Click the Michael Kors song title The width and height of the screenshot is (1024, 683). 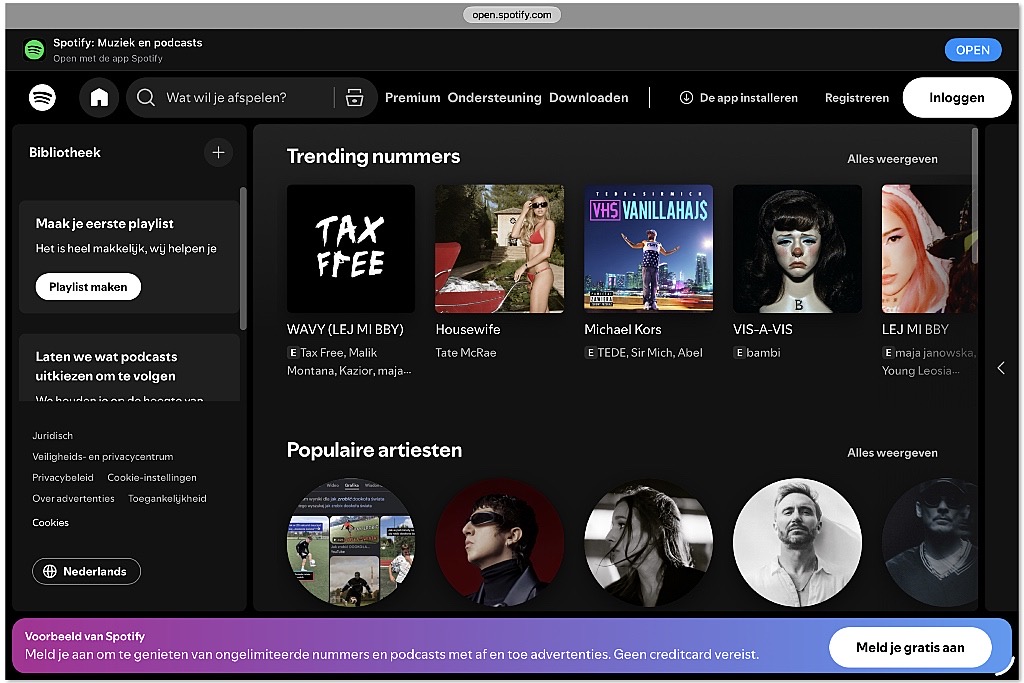point(623,330)
